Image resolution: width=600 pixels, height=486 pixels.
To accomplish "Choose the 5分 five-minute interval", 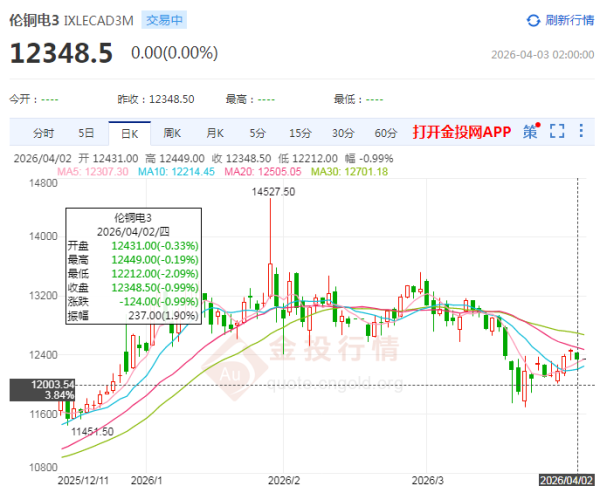I will [258, 133].
